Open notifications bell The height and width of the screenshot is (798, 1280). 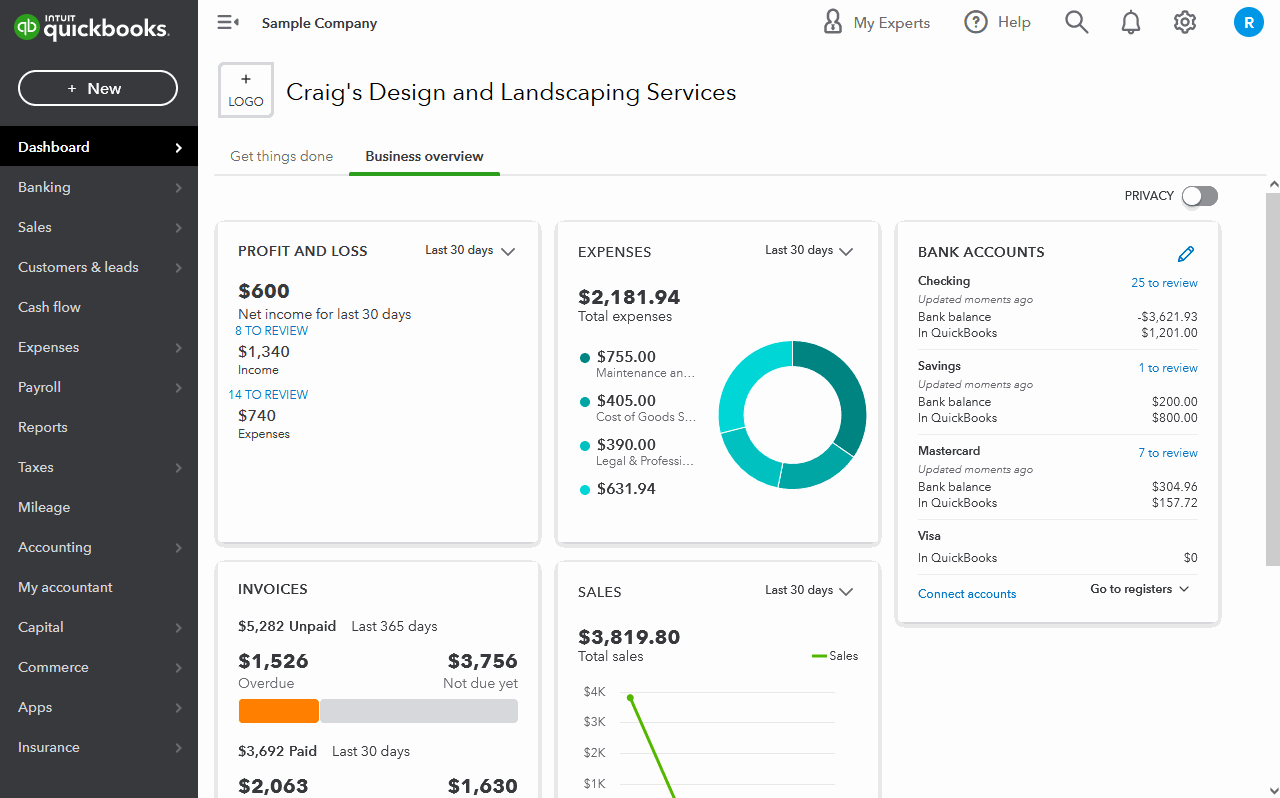tap(1131, 22)
